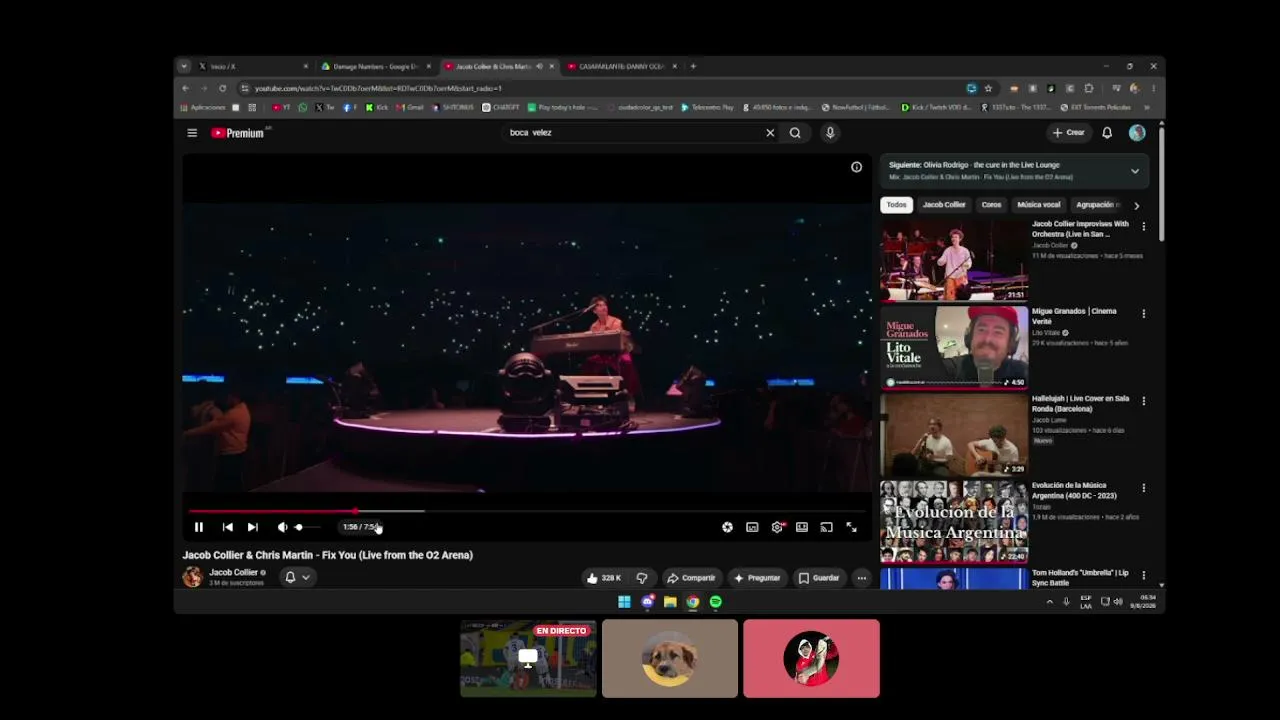Seek along the red video progress bar
1280x720 pixels.
click(x=527, y=511)
